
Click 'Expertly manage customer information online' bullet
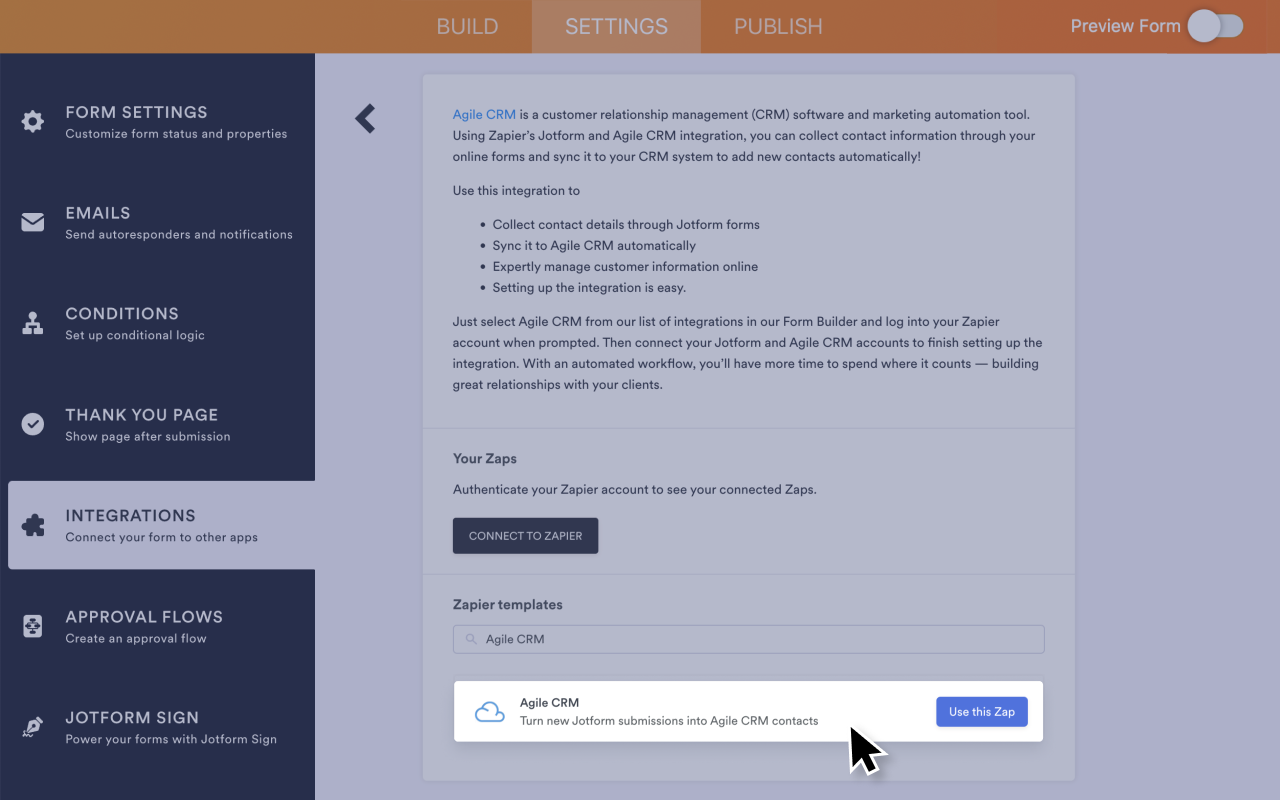tap(625, 267)
